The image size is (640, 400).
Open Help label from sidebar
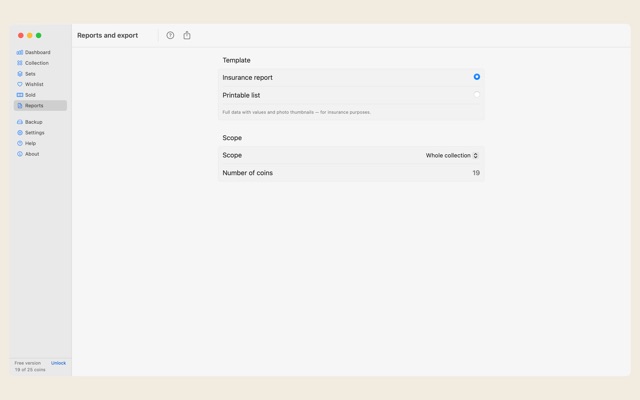coord(31,143)
